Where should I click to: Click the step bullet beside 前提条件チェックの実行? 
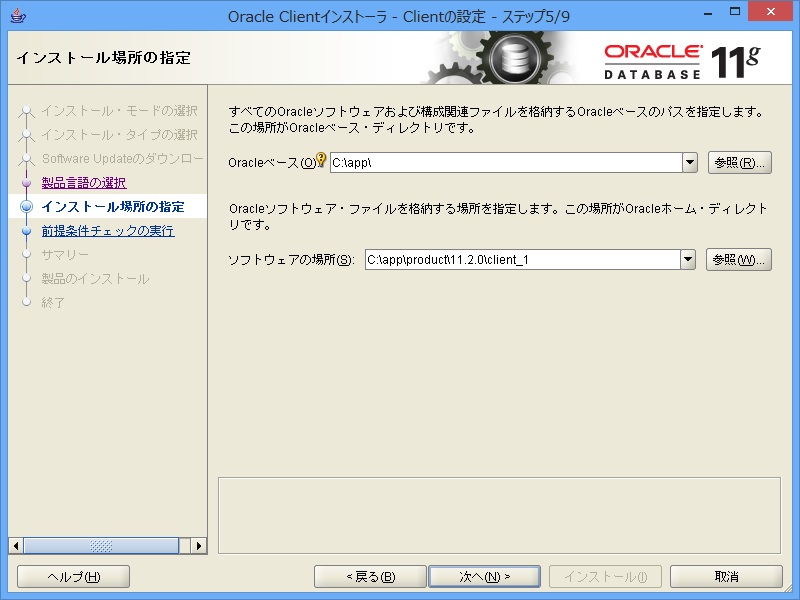click(x=28, y=231)
